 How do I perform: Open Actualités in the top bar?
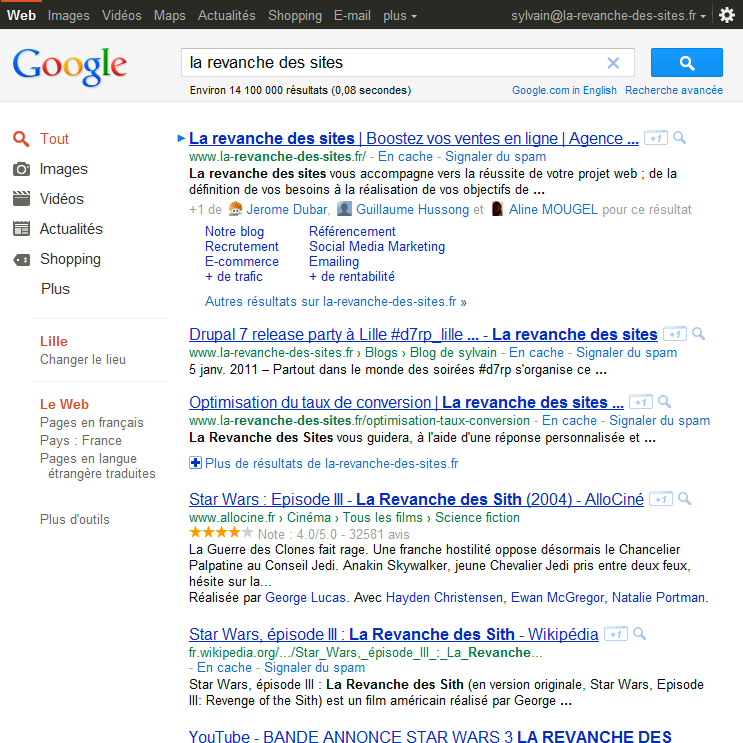point(227,16)
